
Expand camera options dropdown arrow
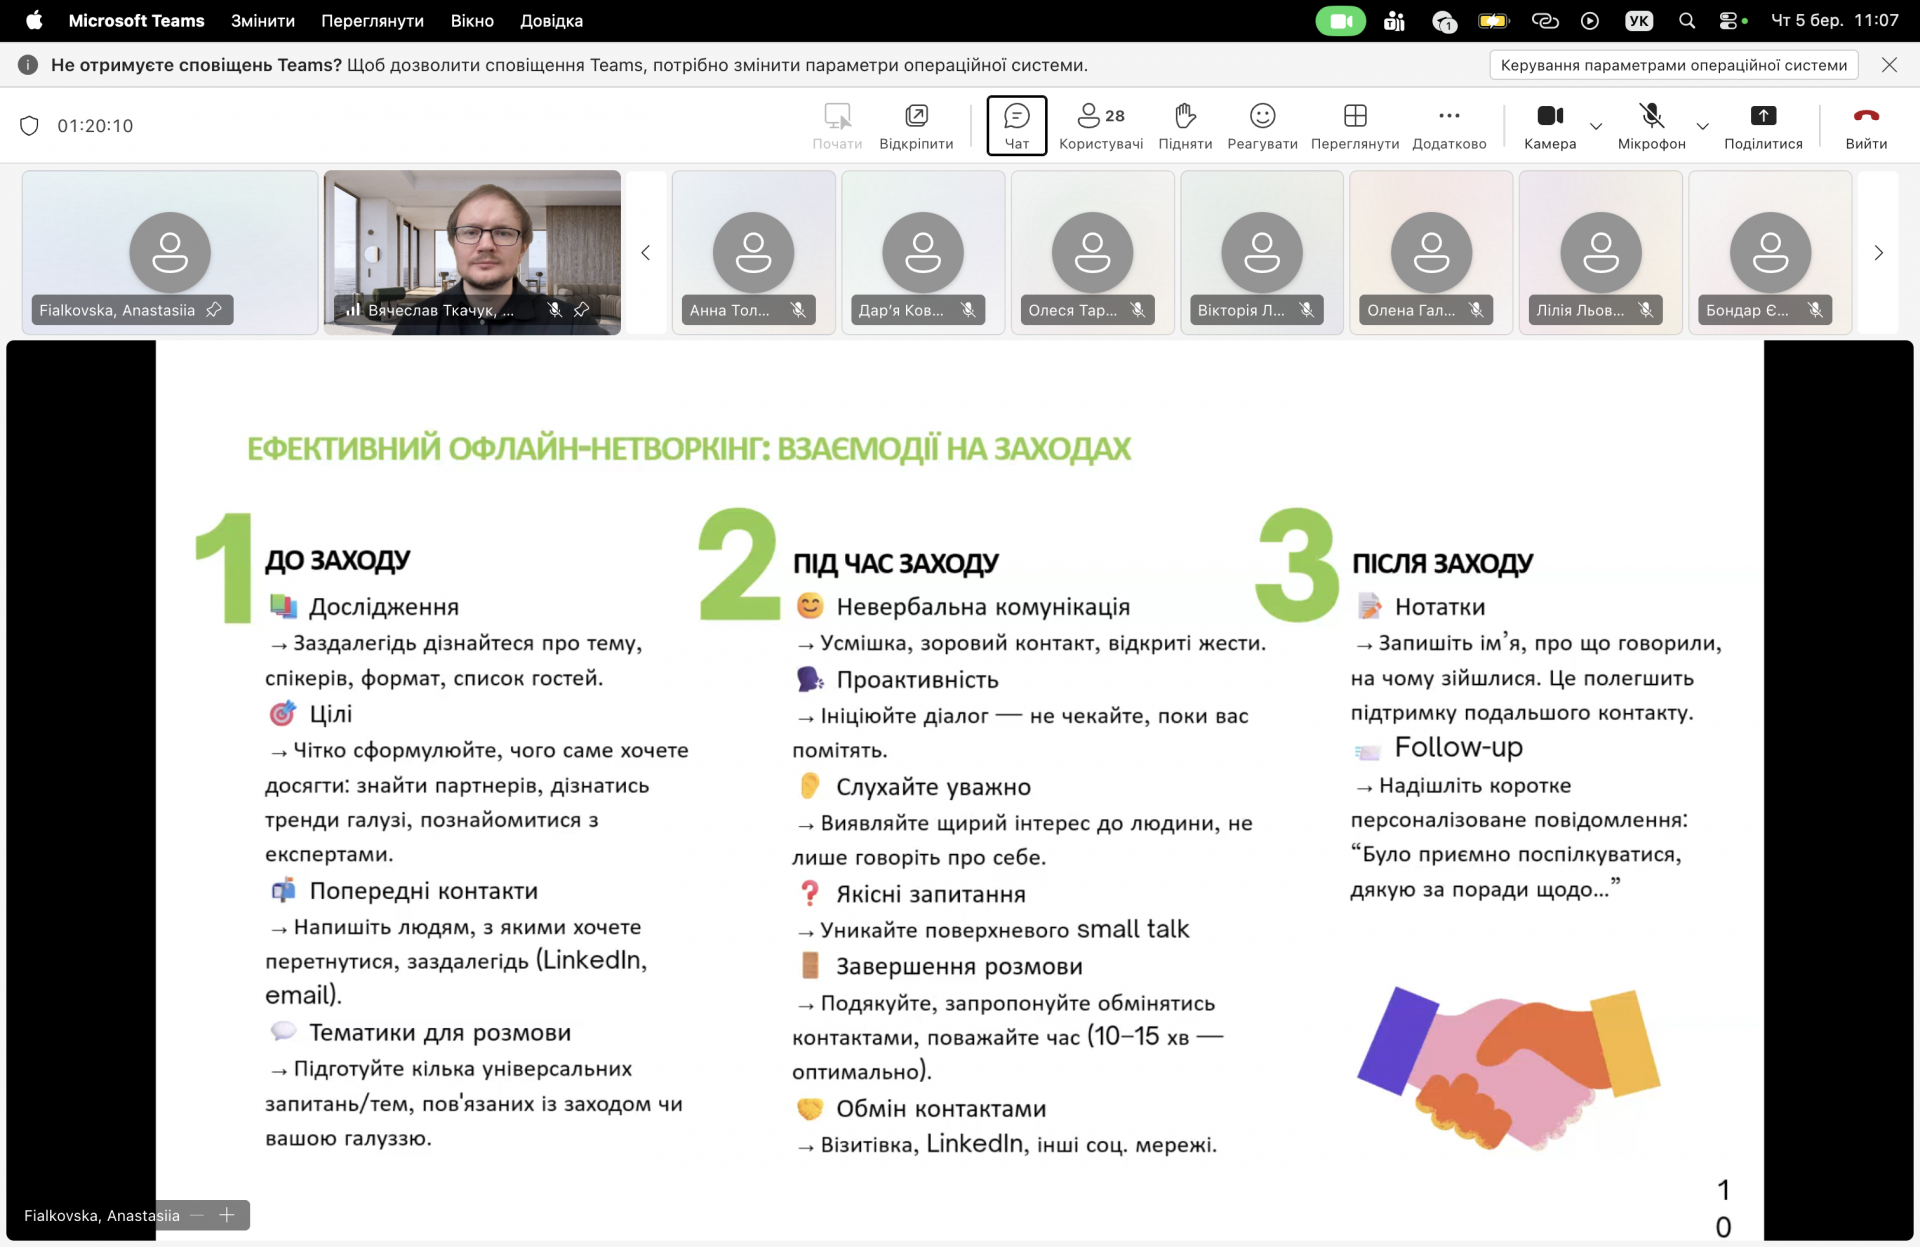pyautogui.click(x=1596, y=127)
